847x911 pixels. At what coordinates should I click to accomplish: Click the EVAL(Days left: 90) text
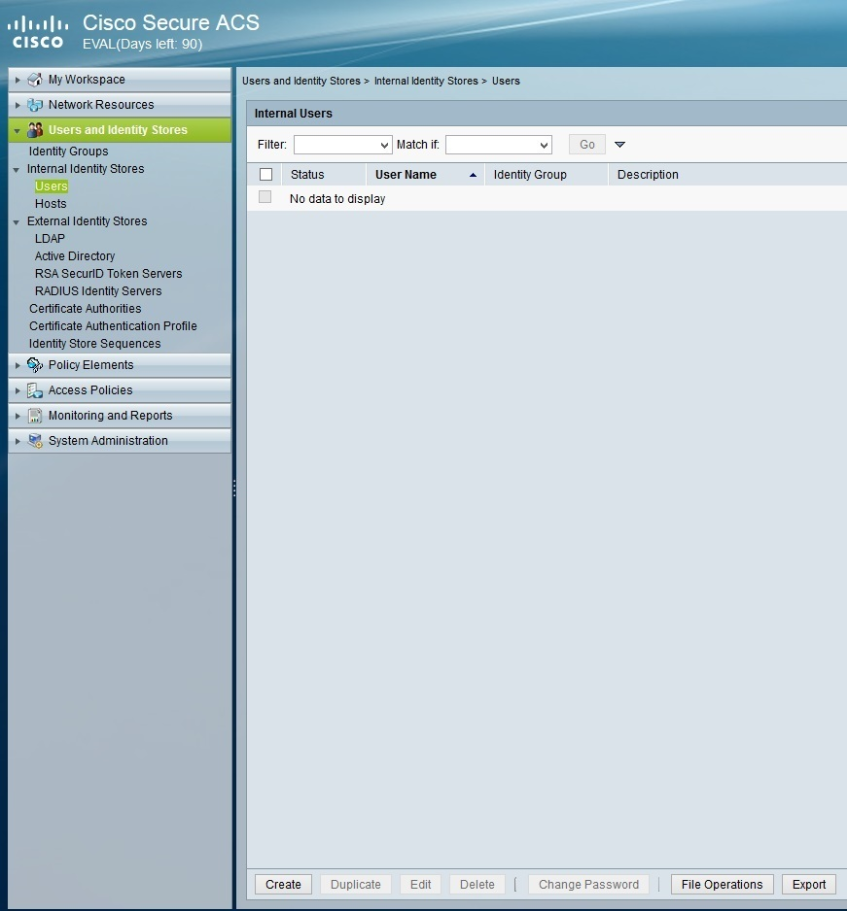tap(142, 44)
